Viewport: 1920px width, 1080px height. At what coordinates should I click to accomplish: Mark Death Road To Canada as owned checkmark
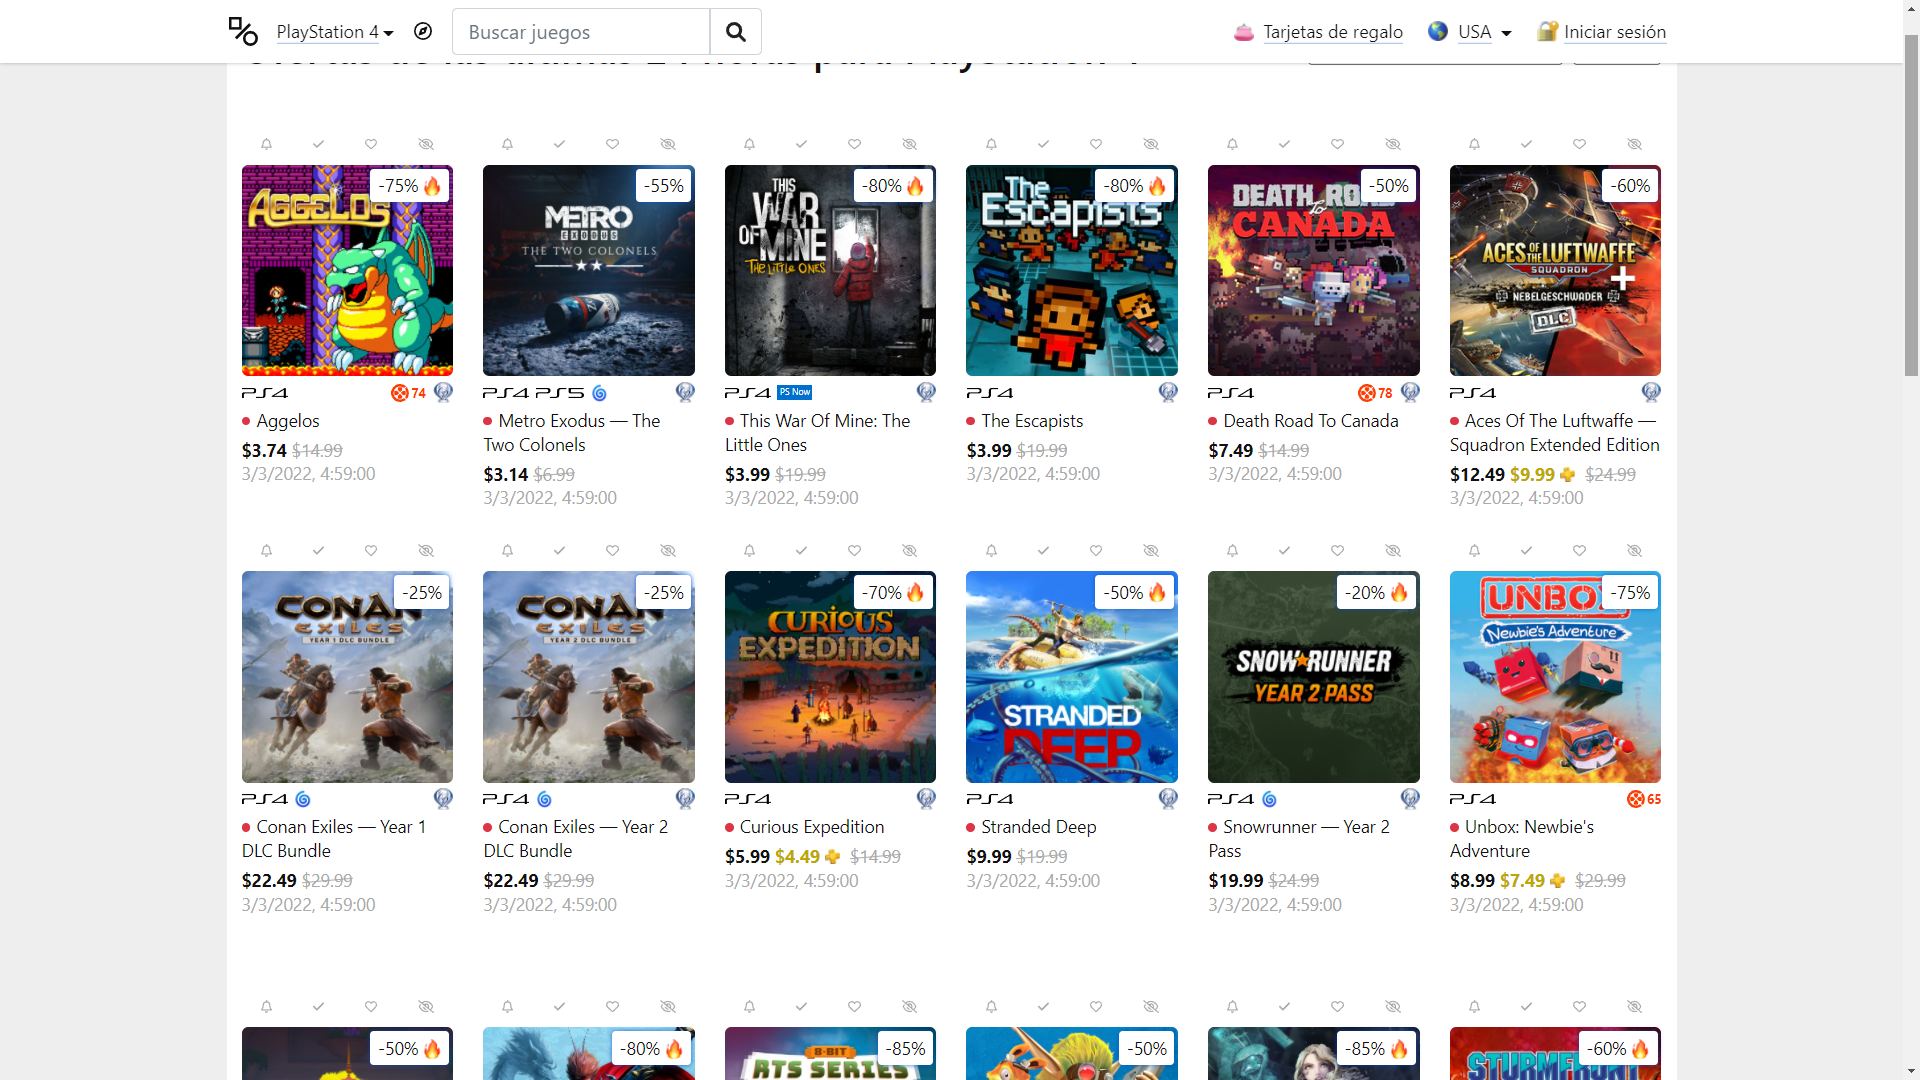pyautogui.click(x=1284, y=144)
